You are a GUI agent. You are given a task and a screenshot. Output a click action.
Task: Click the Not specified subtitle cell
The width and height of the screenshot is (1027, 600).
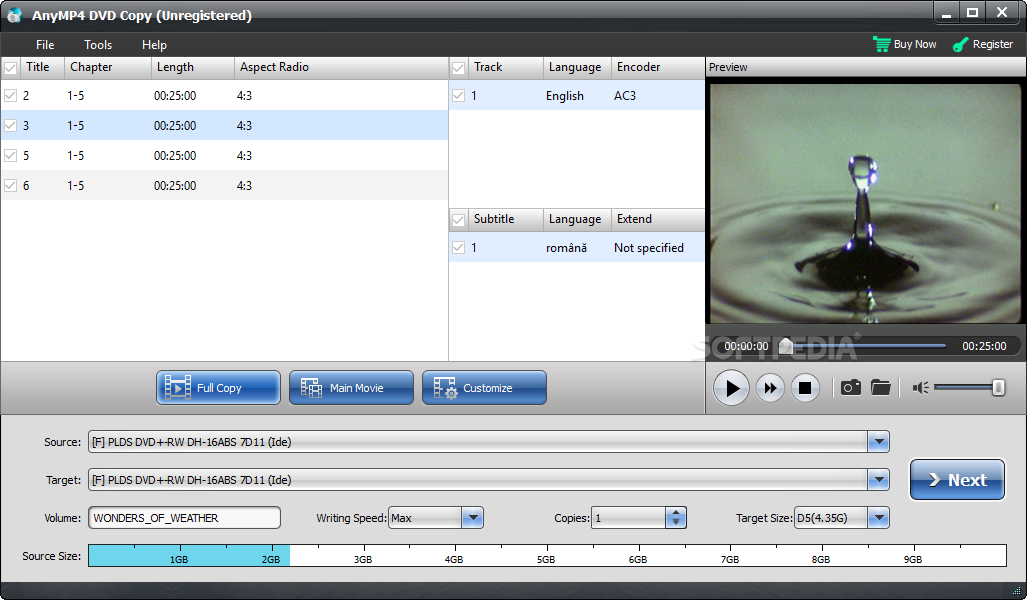(648, 248)
